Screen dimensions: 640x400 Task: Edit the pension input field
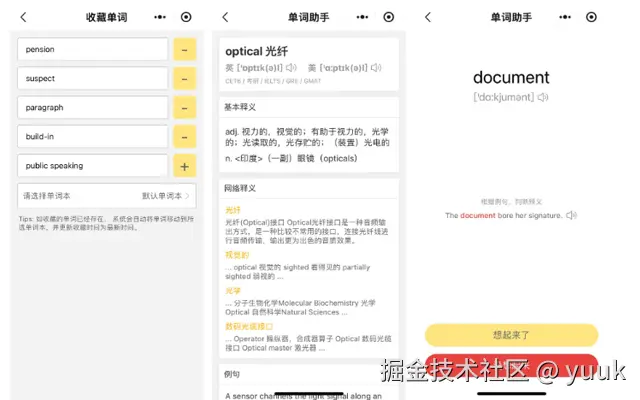93,49
